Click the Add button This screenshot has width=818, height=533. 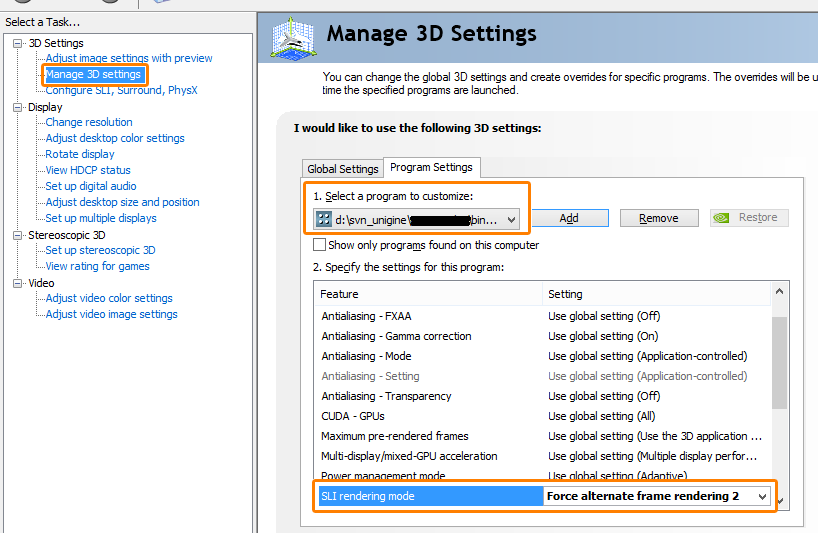click(x=568, y=218)
